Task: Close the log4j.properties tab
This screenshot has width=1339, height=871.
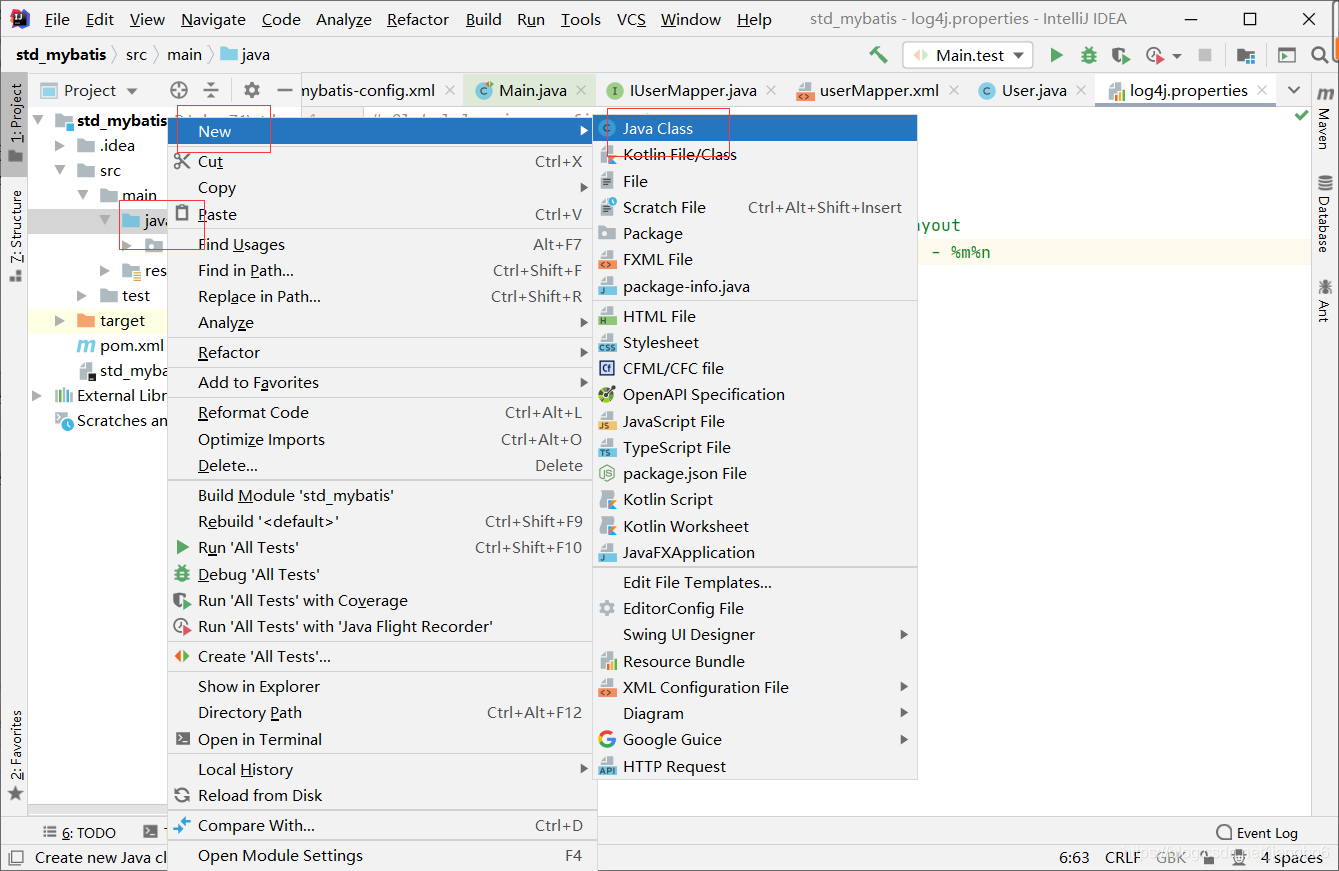Action: [1262, 90]
